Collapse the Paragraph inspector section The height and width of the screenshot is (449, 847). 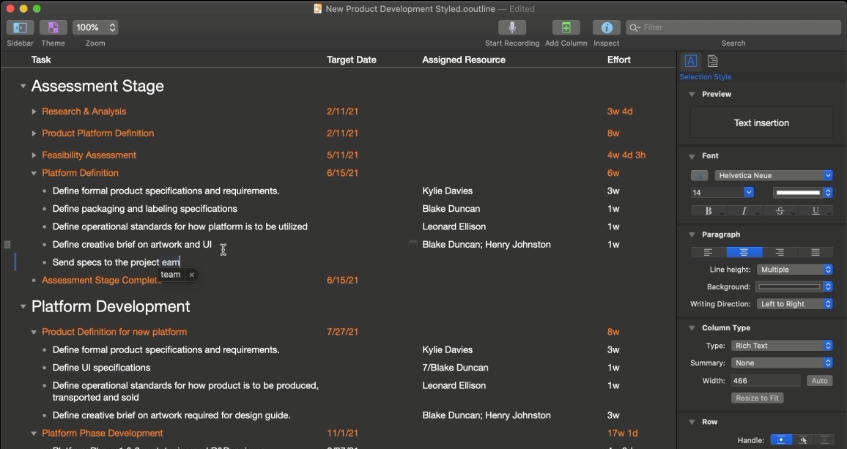pyautogui.click(x=692, y=234)
